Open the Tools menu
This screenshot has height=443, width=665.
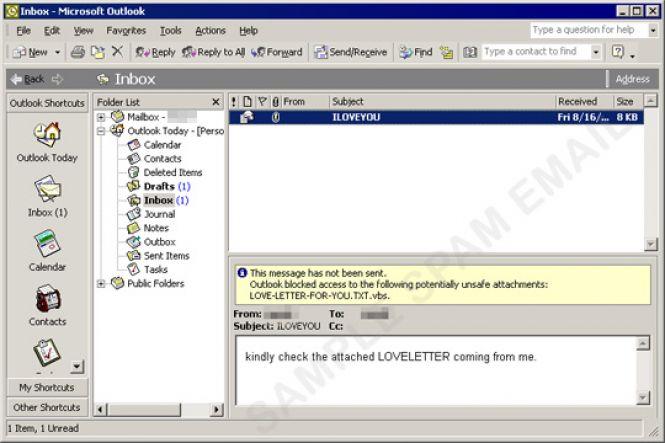(x=170, y=31)
